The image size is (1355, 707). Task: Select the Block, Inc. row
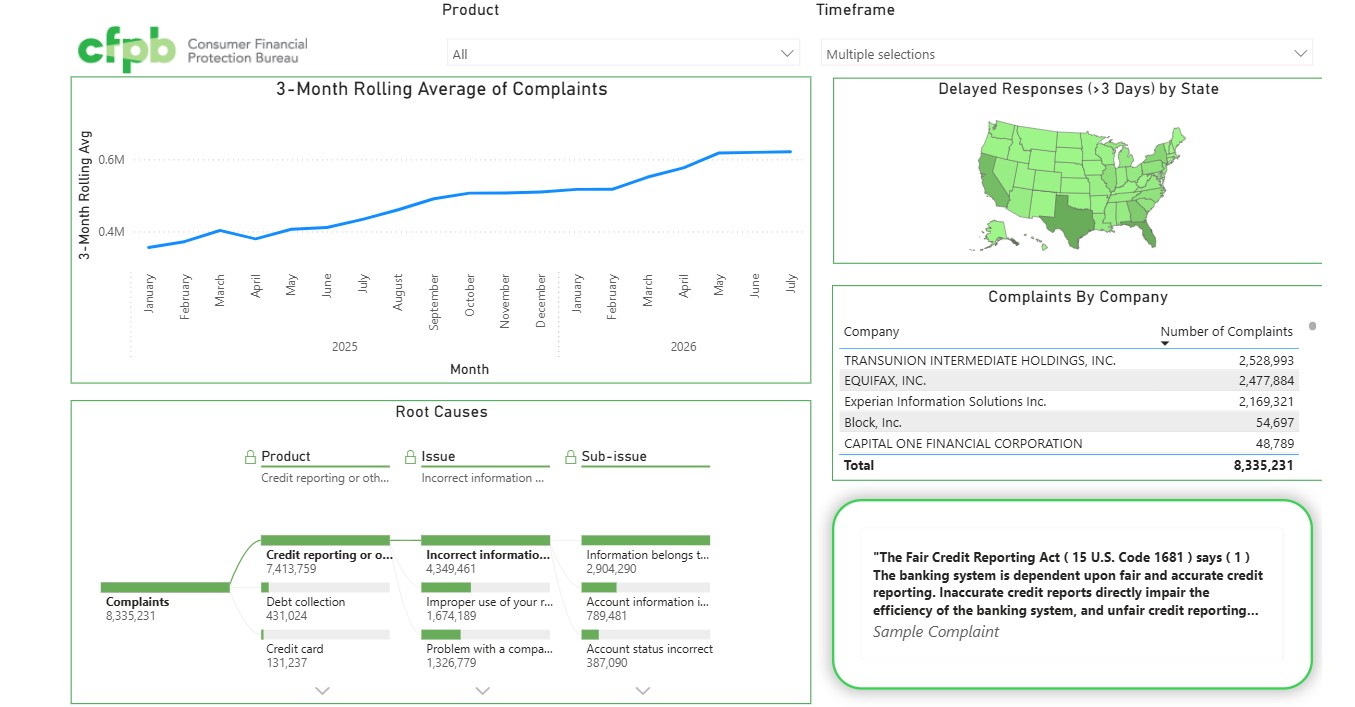tap(1068, 423)
